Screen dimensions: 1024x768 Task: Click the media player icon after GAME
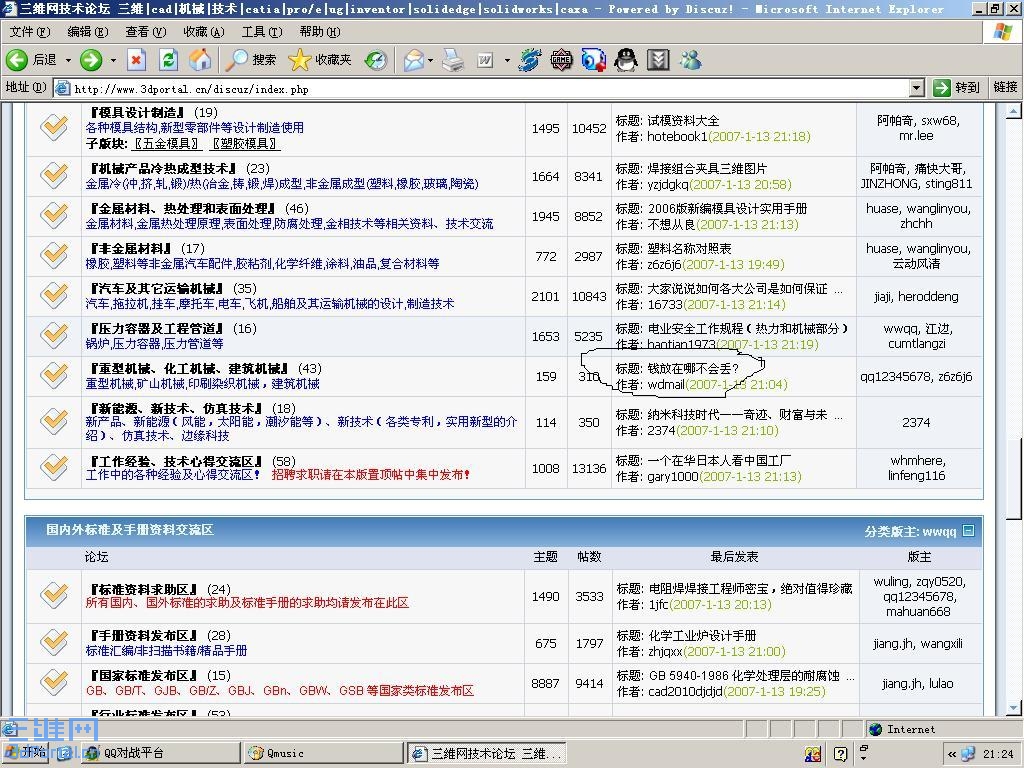pos(594,60)
